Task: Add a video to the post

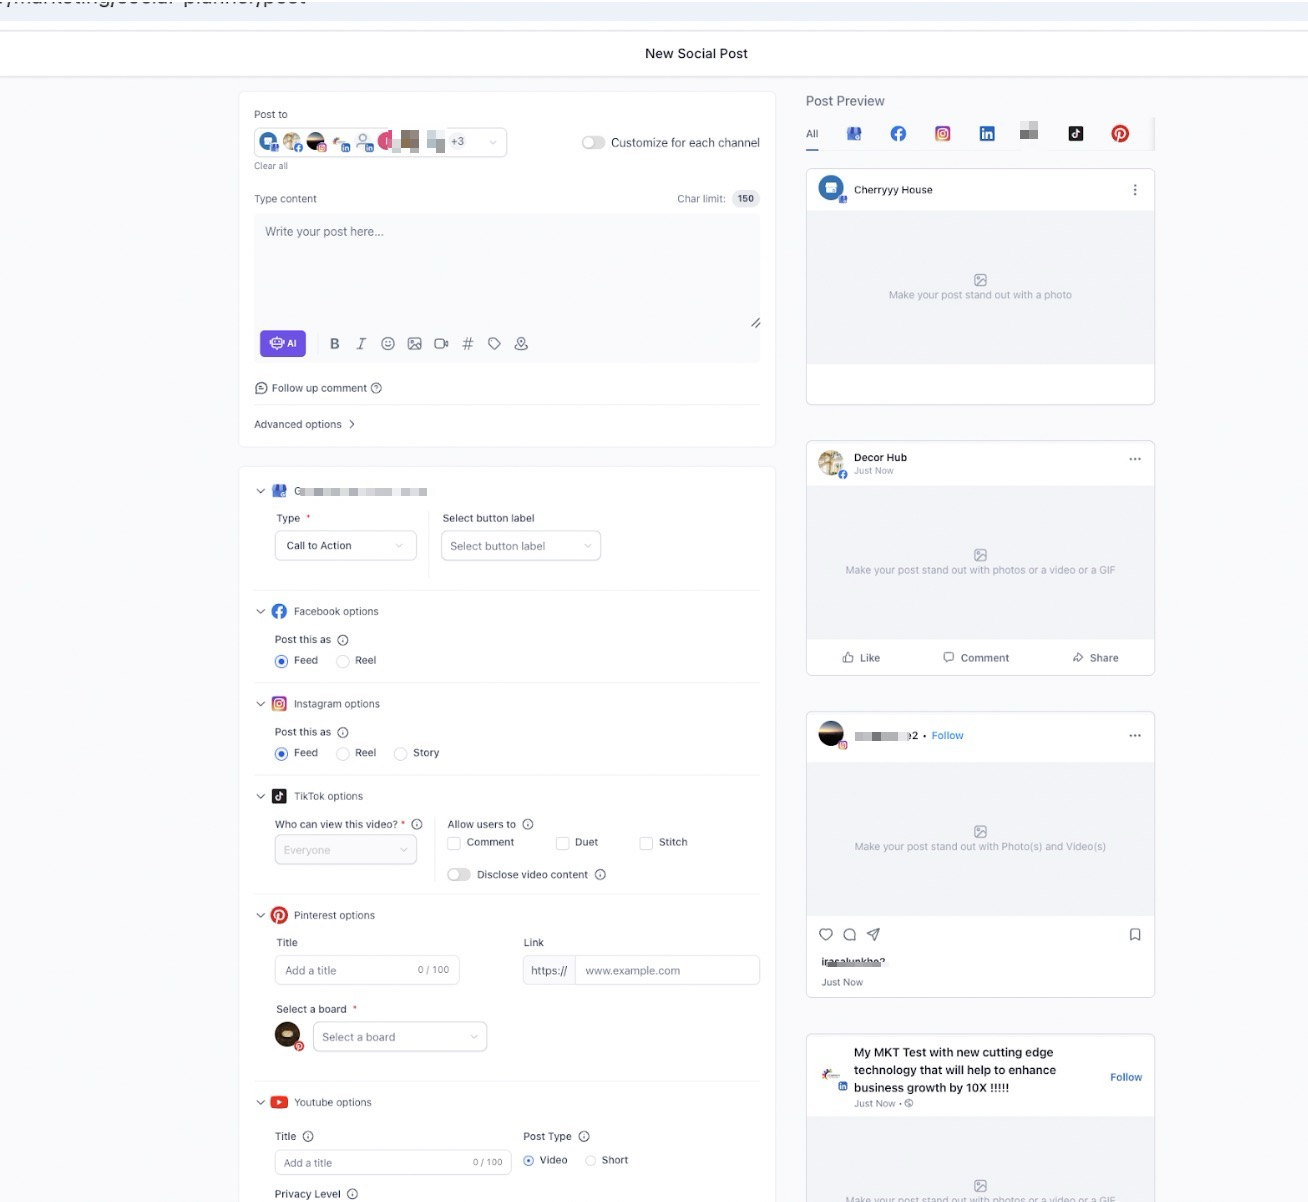Action: click(x=441, y=344)
